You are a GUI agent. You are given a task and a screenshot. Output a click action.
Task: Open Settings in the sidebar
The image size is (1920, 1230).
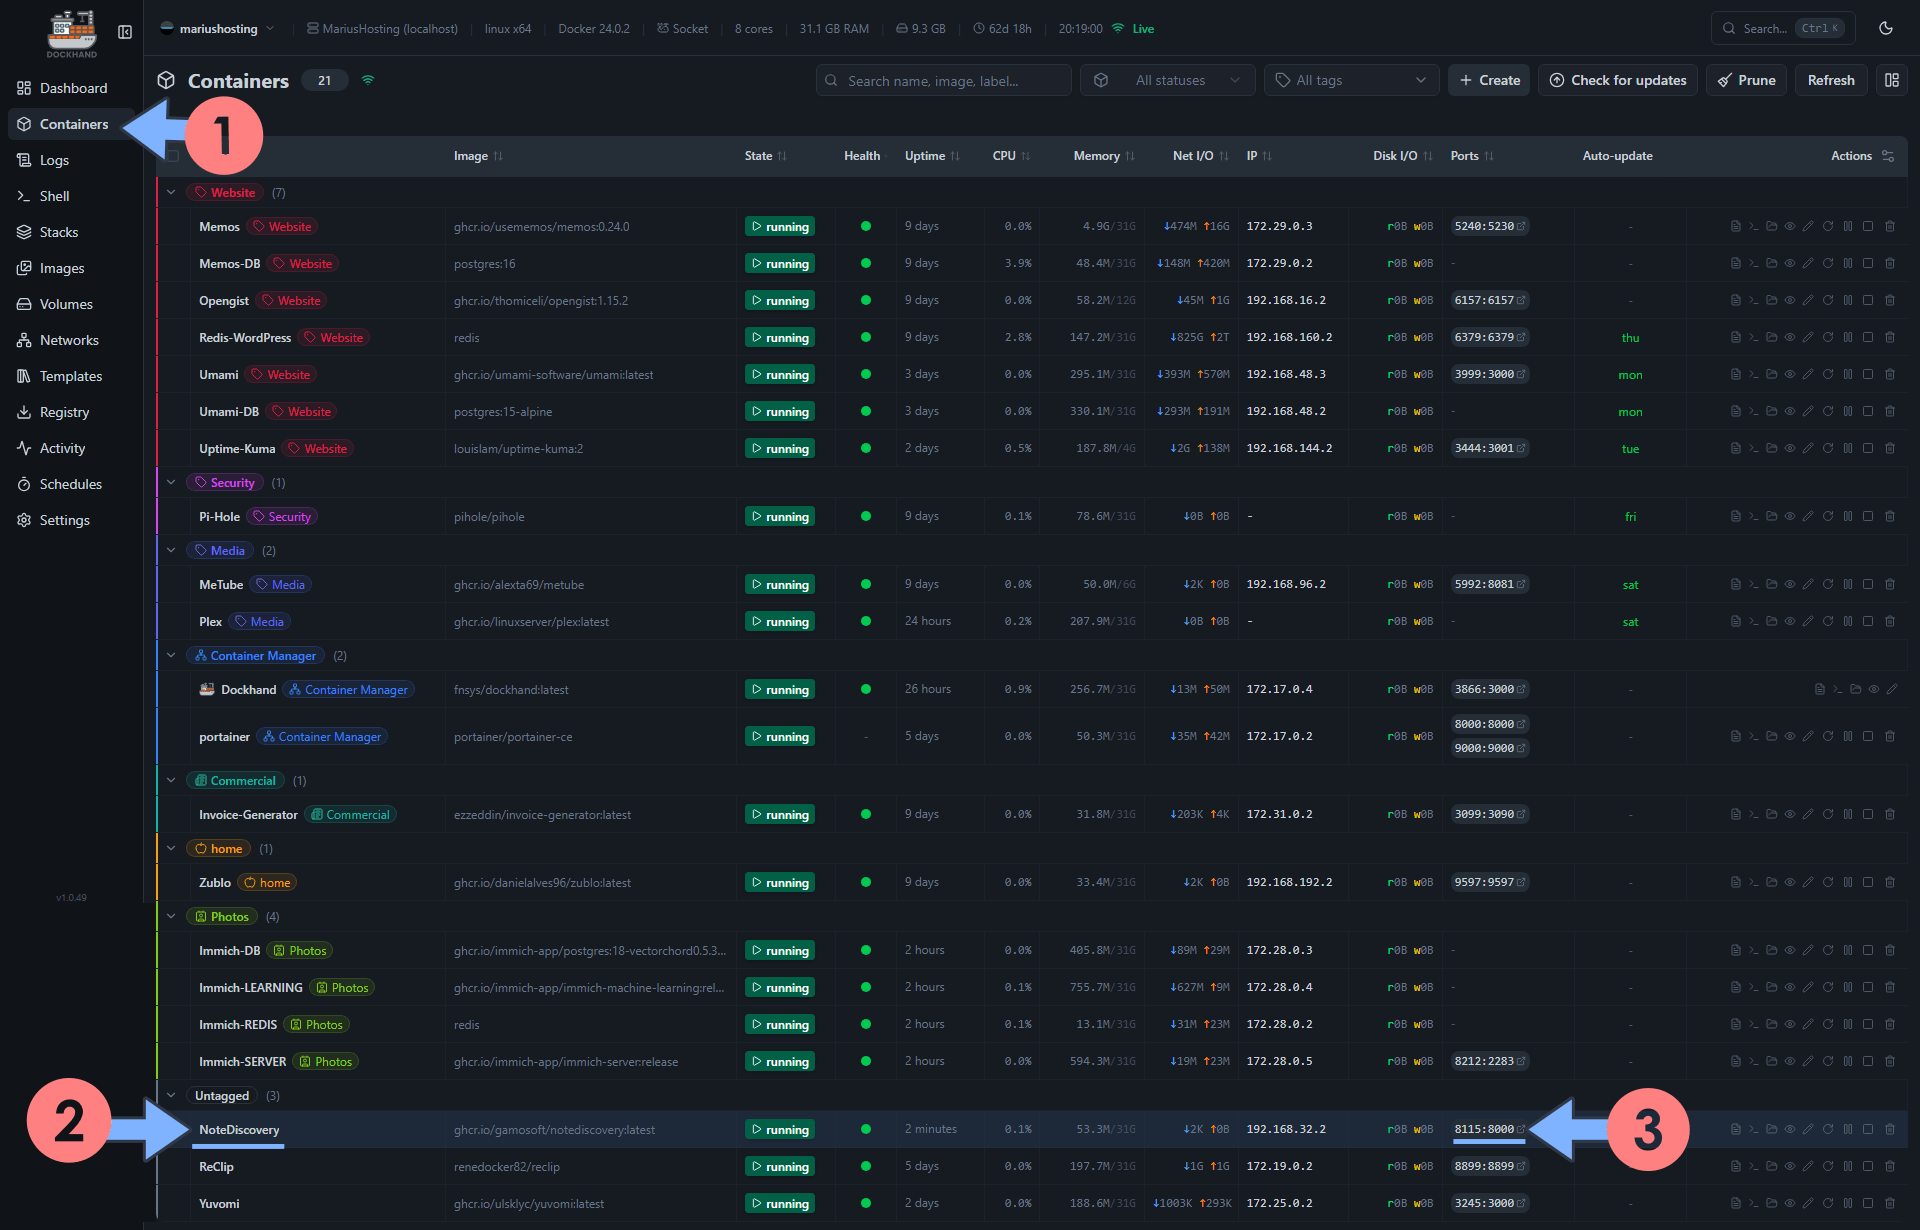pyautogui.click(x=72, y=520)
